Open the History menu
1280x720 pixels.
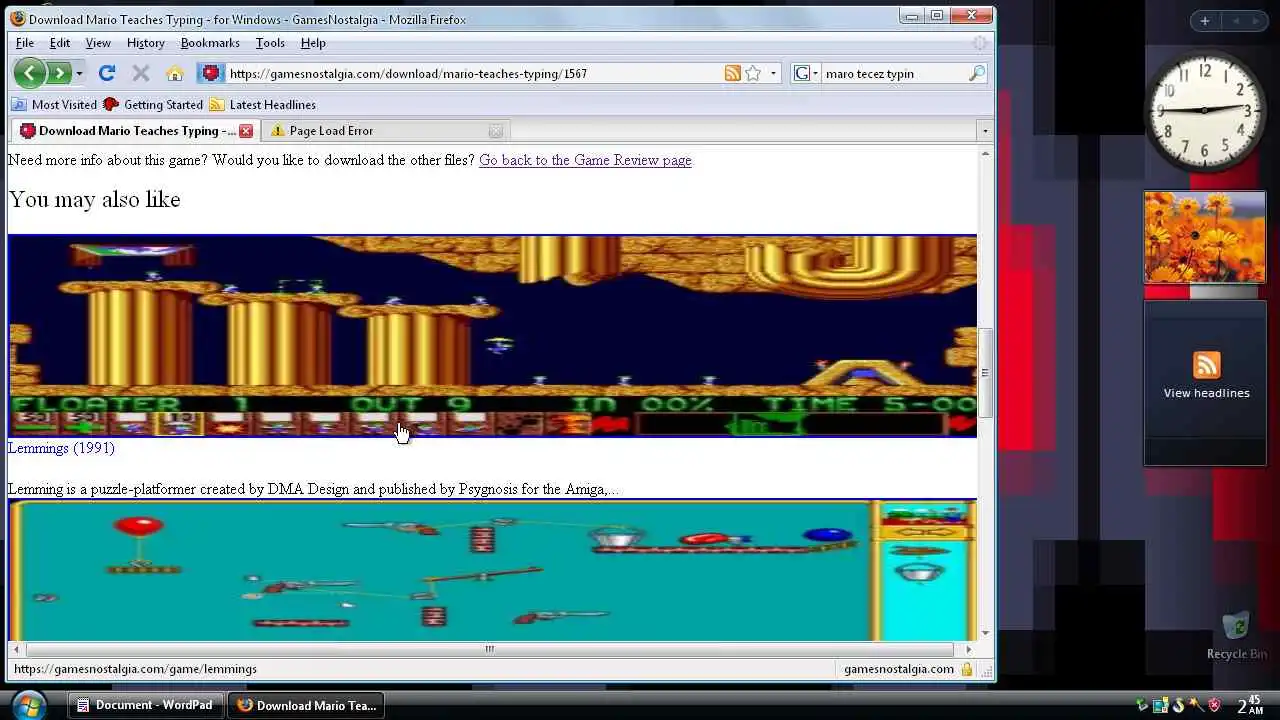pyautogui.click(x=146, y=43)
